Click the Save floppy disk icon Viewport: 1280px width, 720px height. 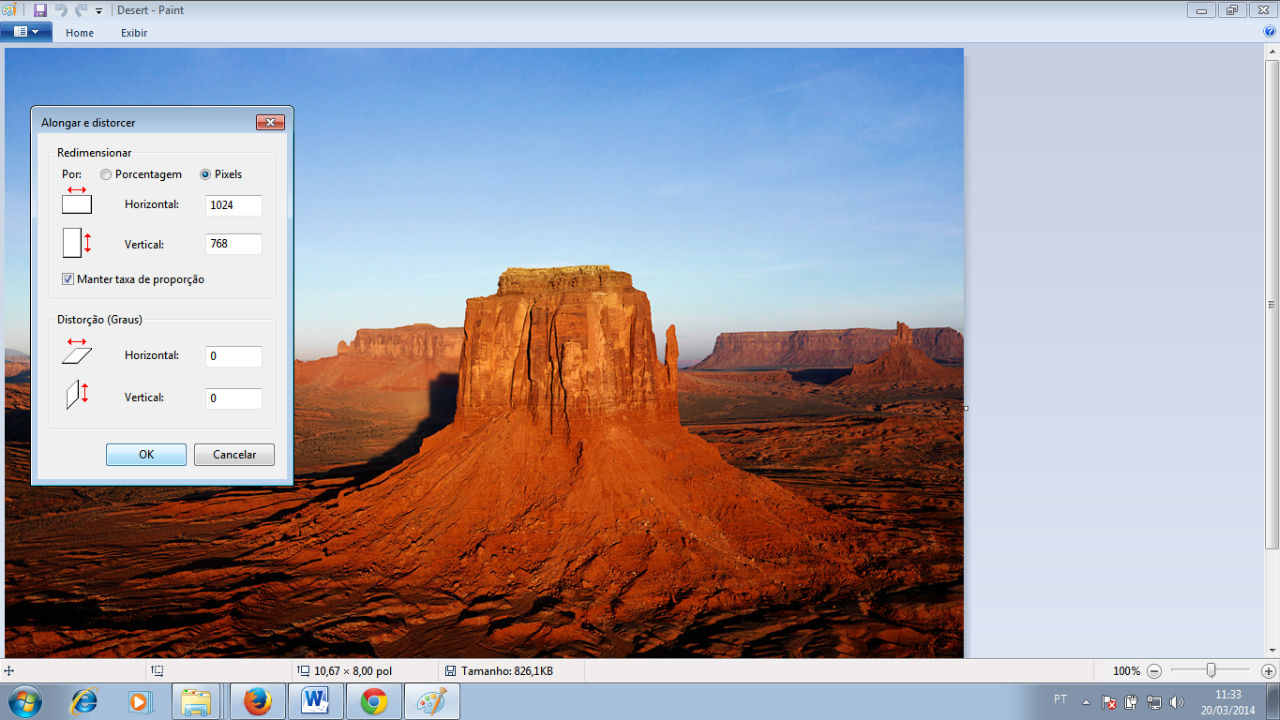click(x=40, y=10)
